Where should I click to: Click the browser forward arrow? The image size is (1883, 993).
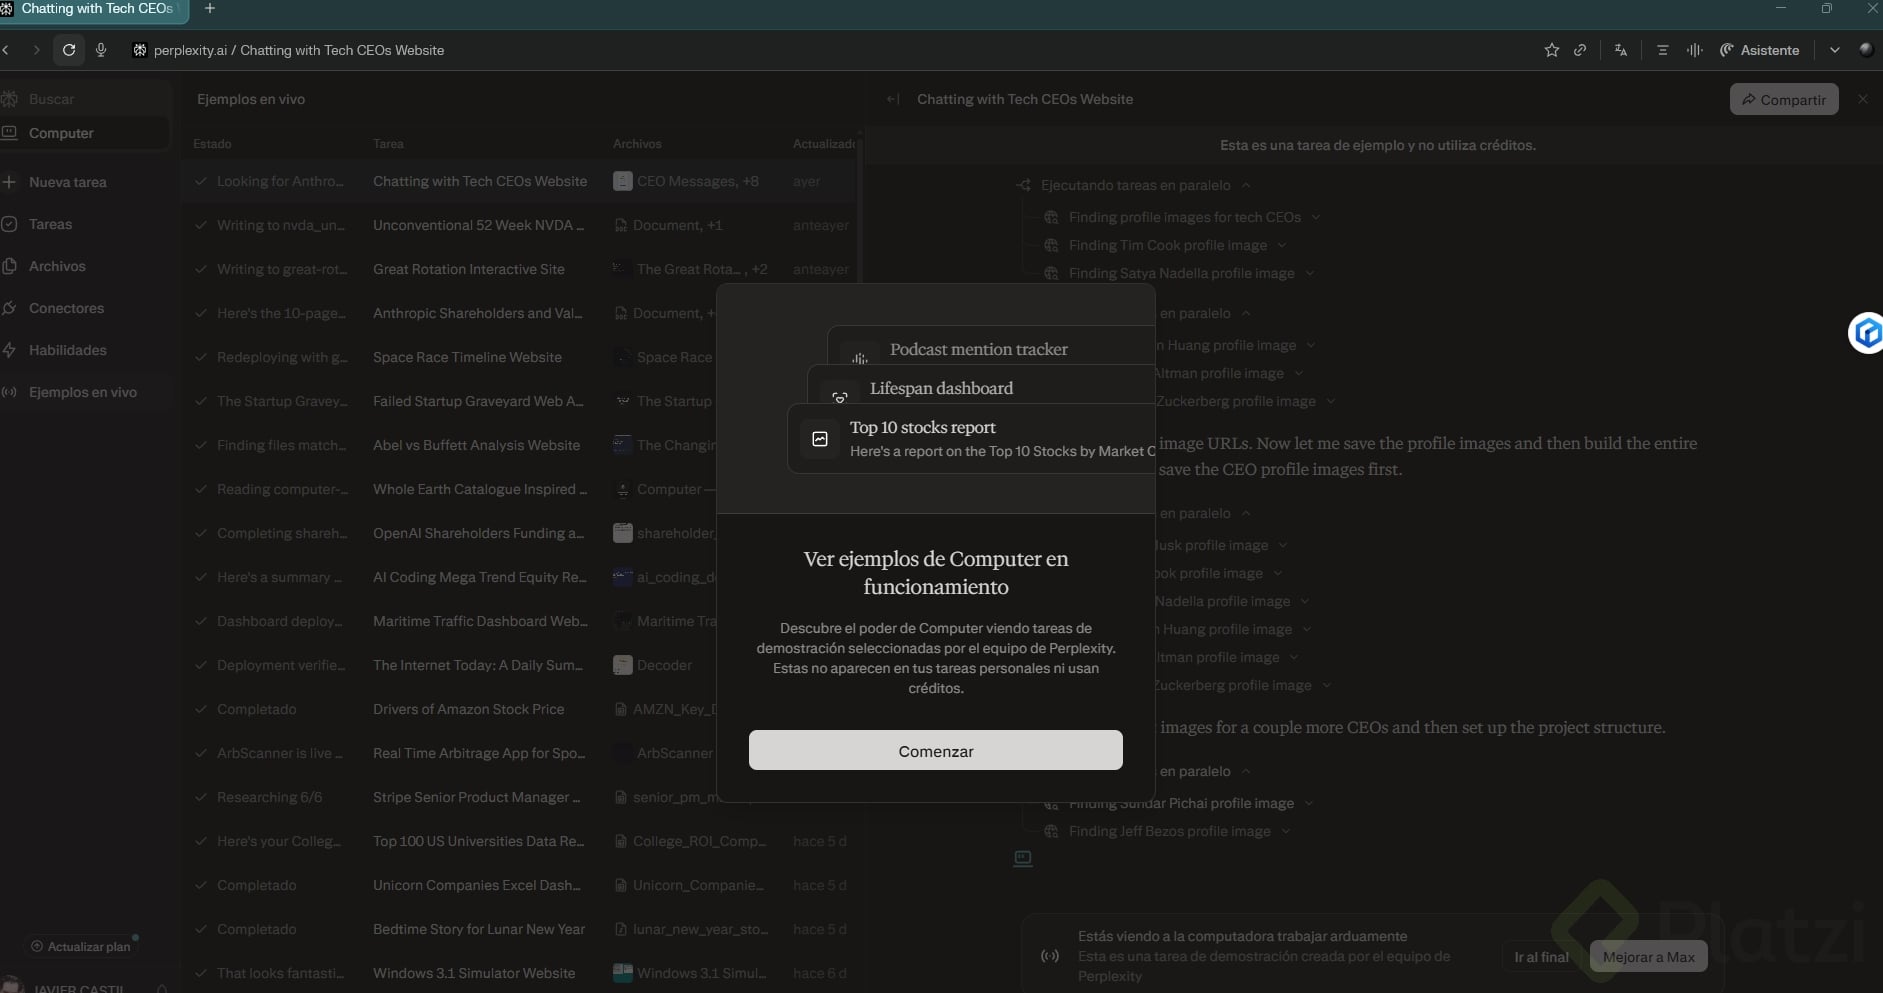36,50
